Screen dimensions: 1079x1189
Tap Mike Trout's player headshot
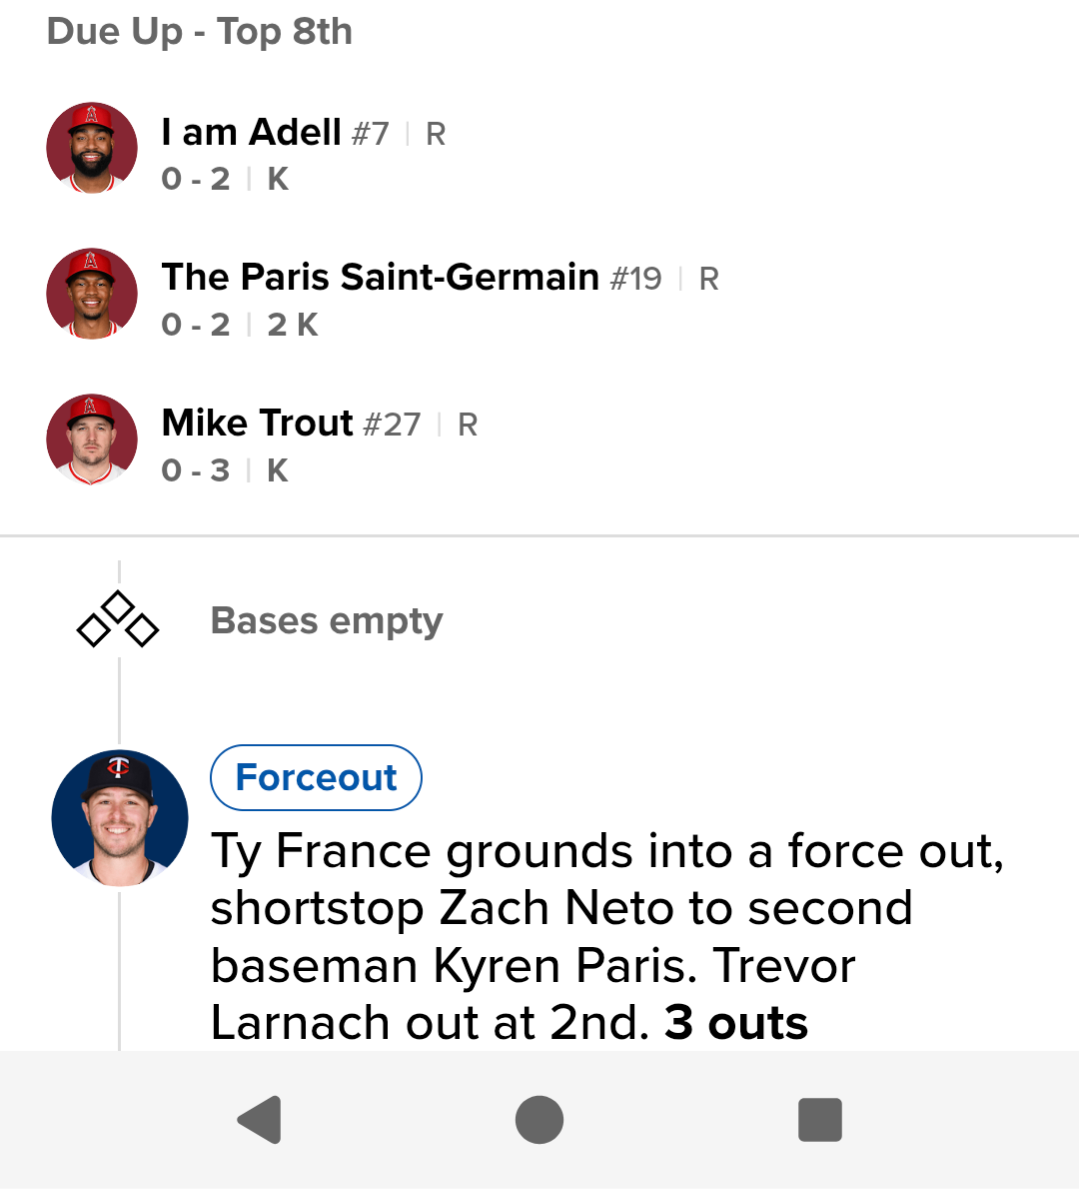[92, 439]
